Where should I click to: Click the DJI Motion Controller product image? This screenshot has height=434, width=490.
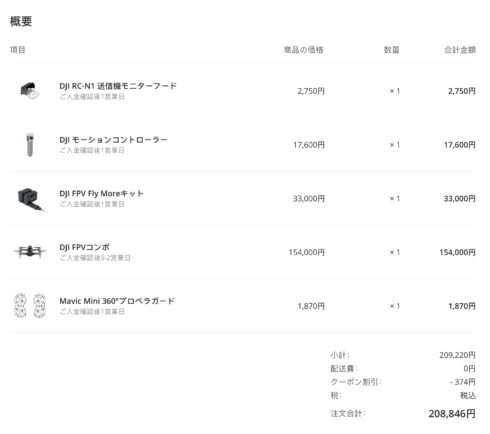click(30, 145)
